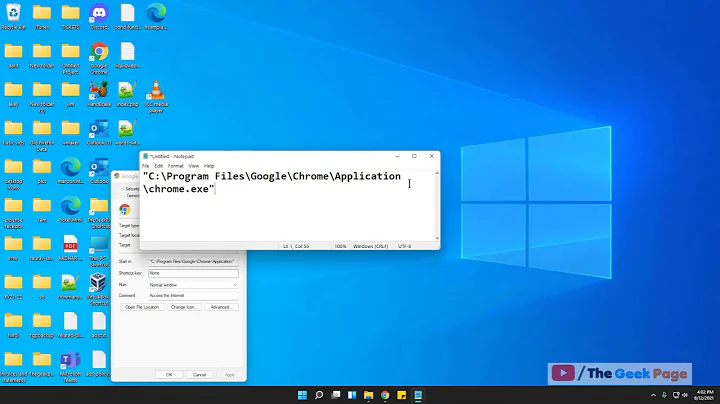Click OK in Properties dialog
Screen dimensions: 720x404
coord(169,375)
